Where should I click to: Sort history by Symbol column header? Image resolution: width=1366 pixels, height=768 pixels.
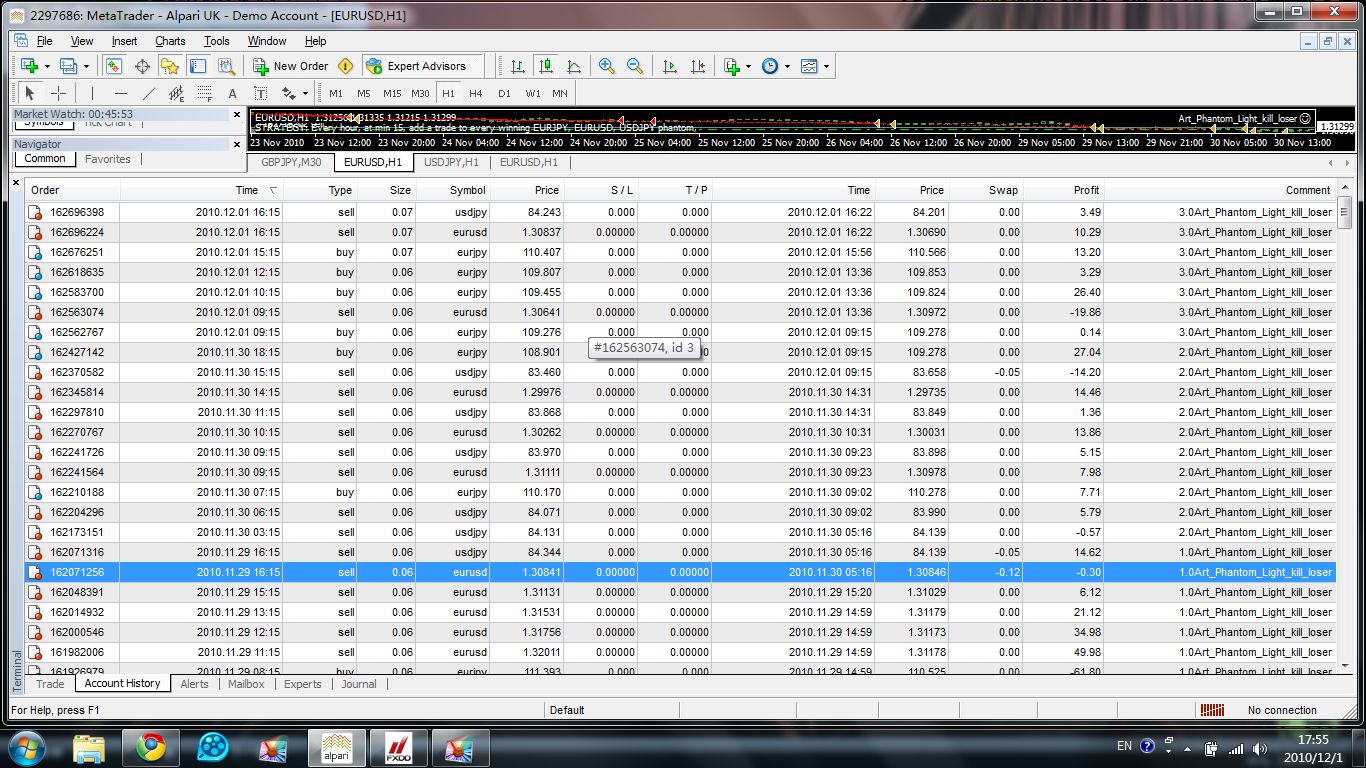[x=453, y=190]
